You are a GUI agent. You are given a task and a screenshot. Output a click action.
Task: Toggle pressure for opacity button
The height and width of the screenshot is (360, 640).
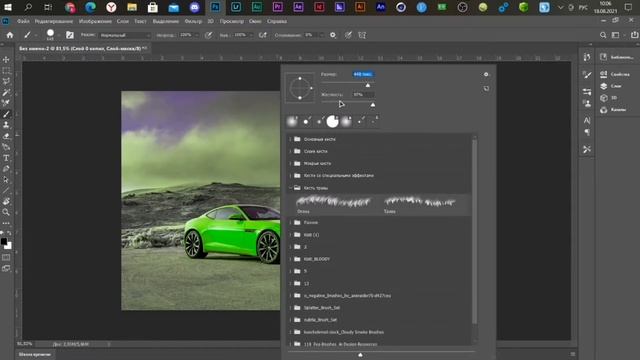click(209, 35)
